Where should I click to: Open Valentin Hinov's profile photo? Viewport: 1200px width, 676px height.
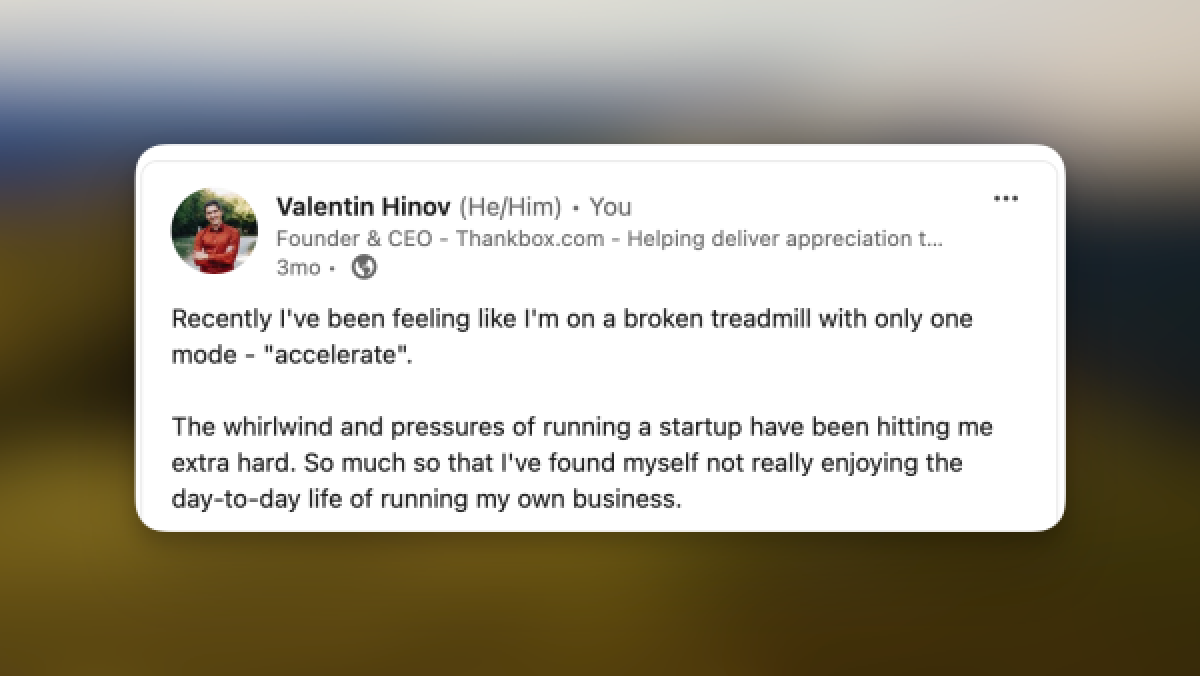coord(214,231)
